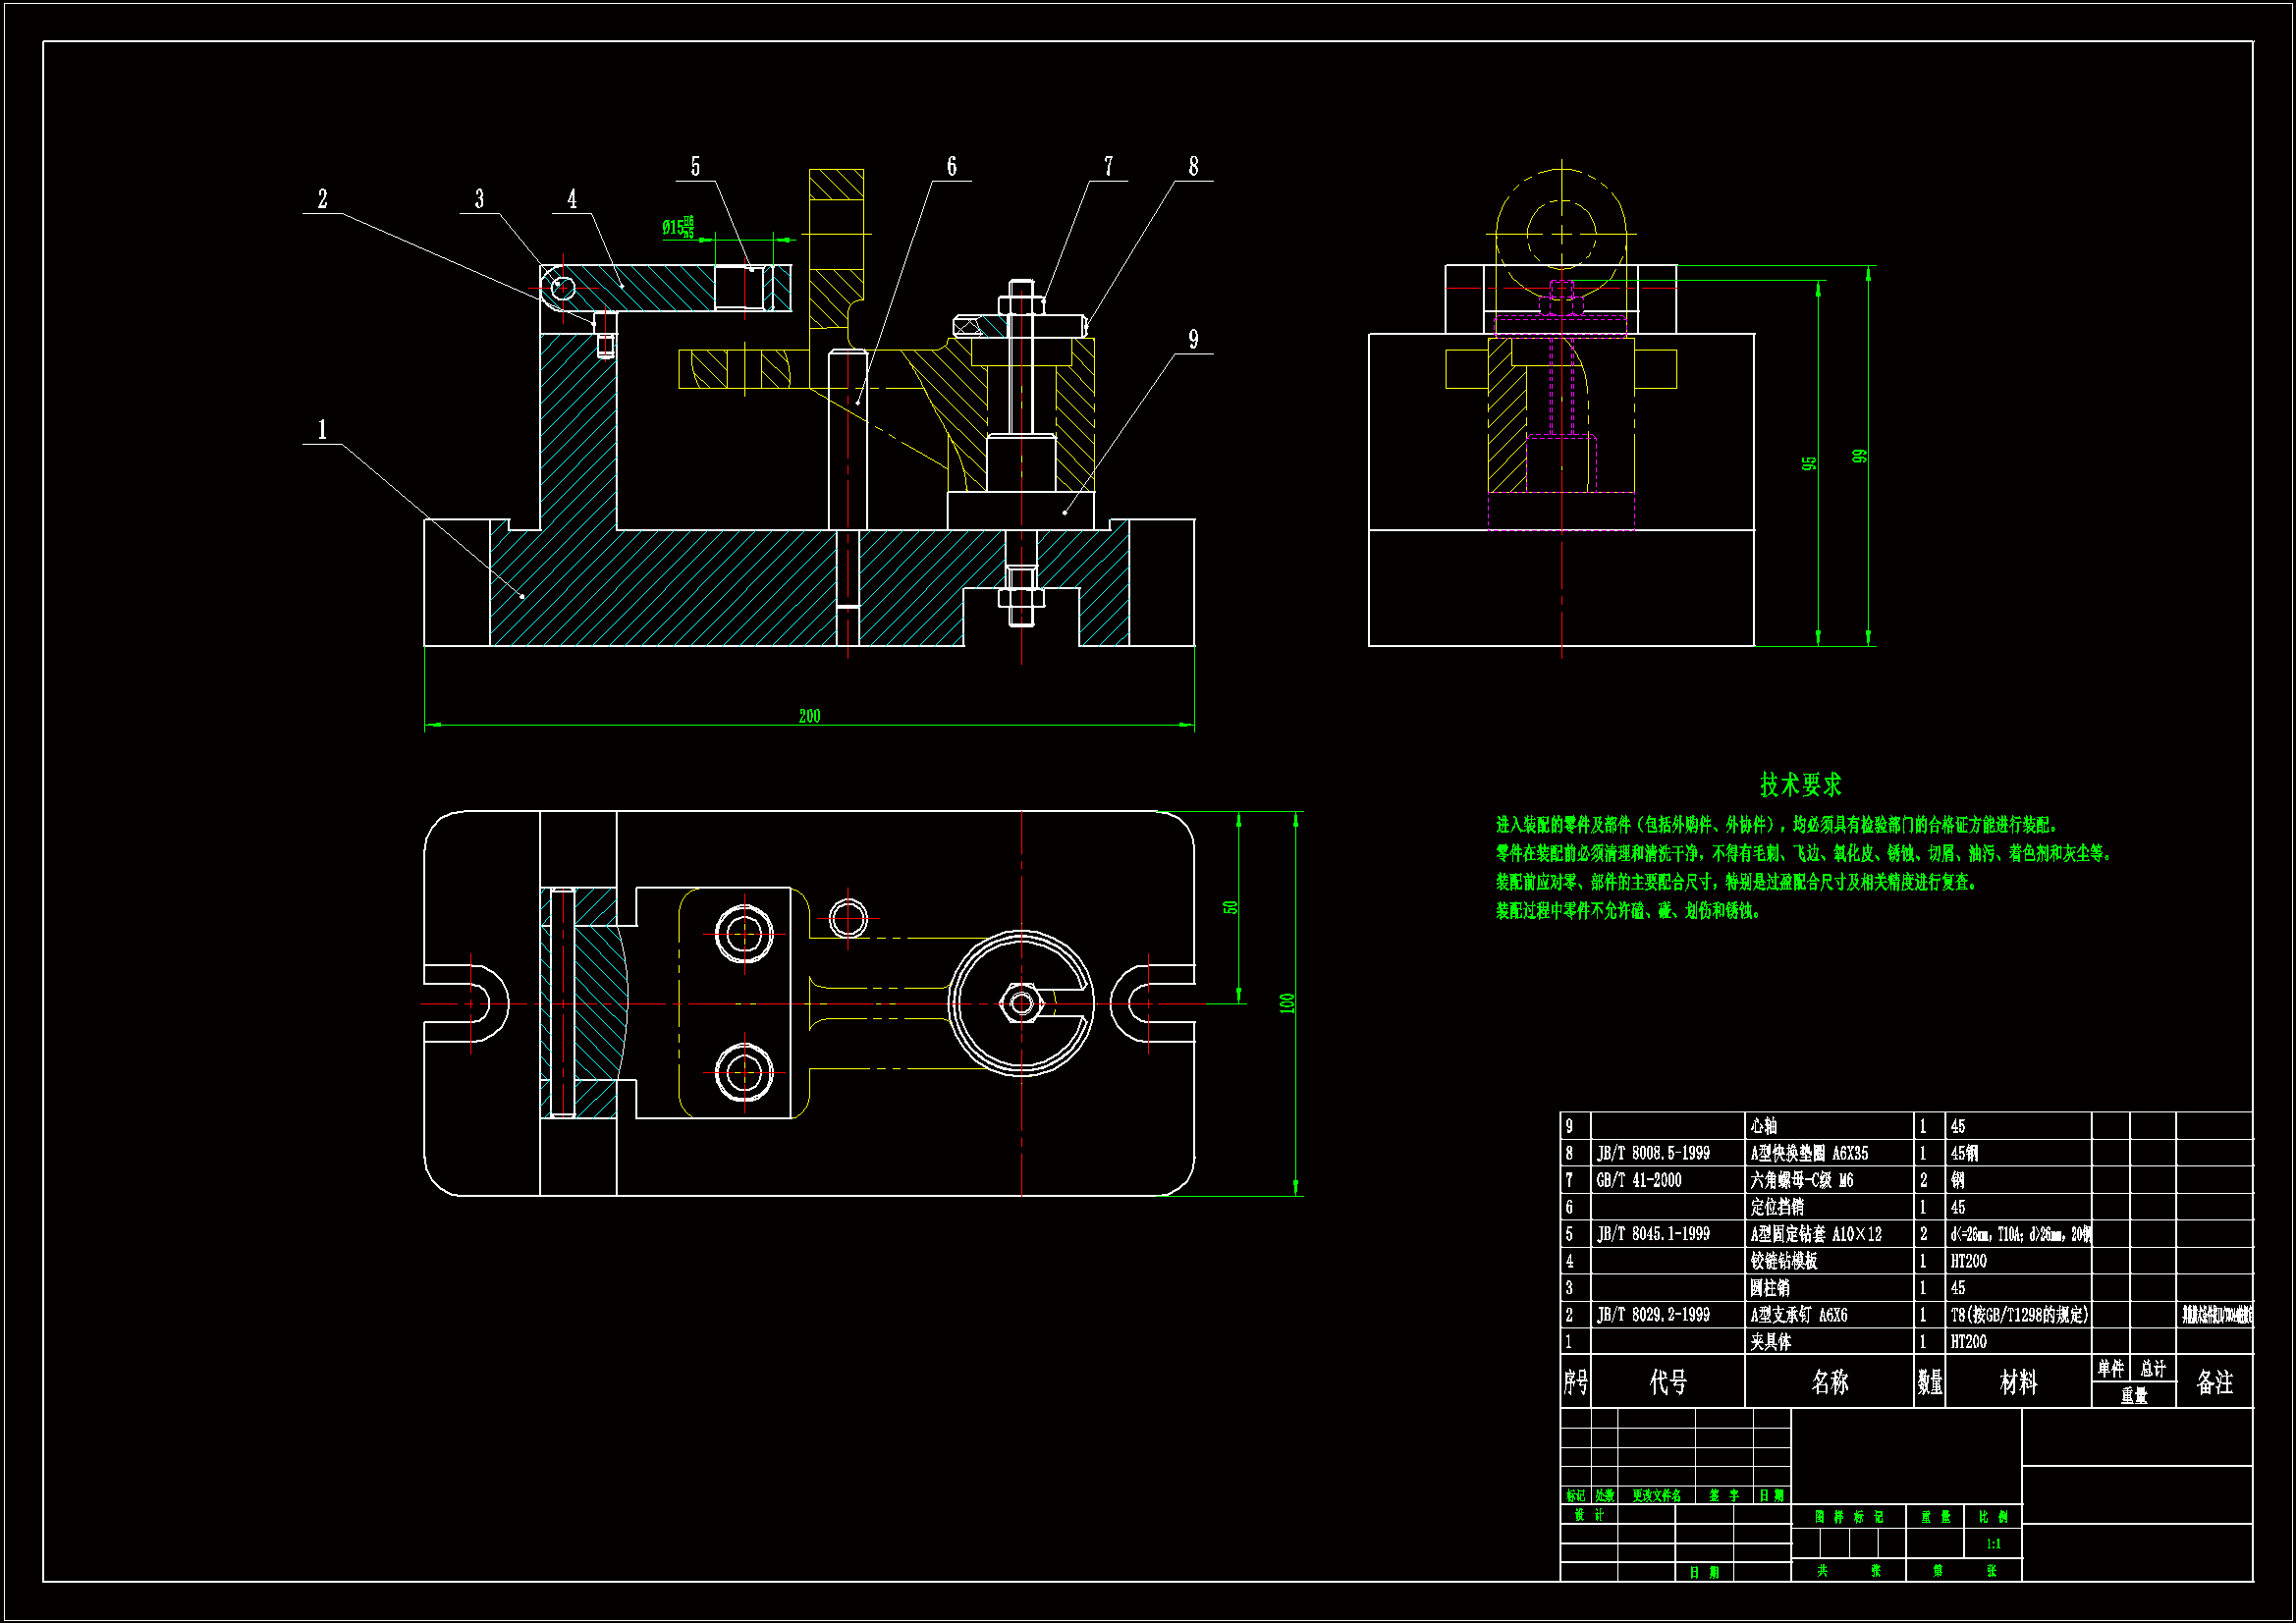Select the 技术要求 heading text
2296x1623 pixels.
(1800, 785)
